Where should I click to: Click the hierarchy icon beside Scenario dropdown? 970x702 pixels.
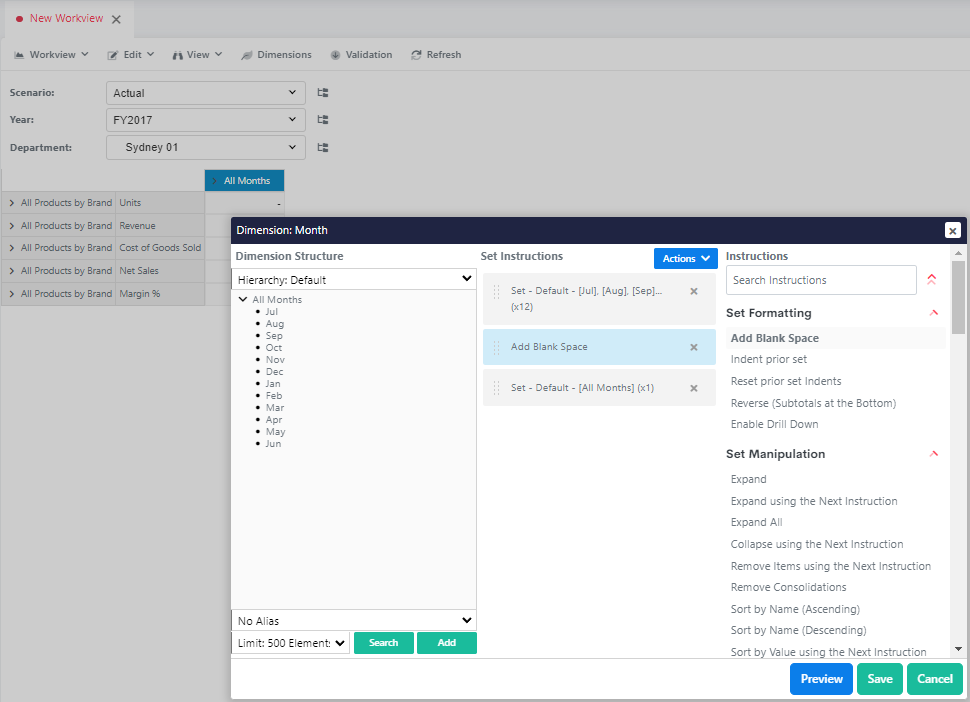pyautogui.click(x=323, y=93)
